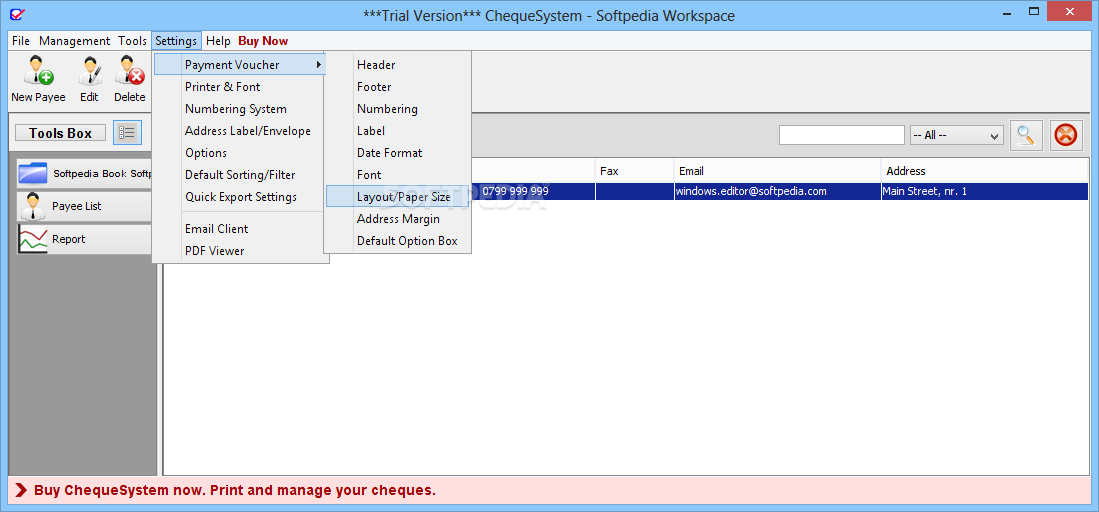Select PDF Viewer setting
The image size is (1099, 512).
coord(240,250)
